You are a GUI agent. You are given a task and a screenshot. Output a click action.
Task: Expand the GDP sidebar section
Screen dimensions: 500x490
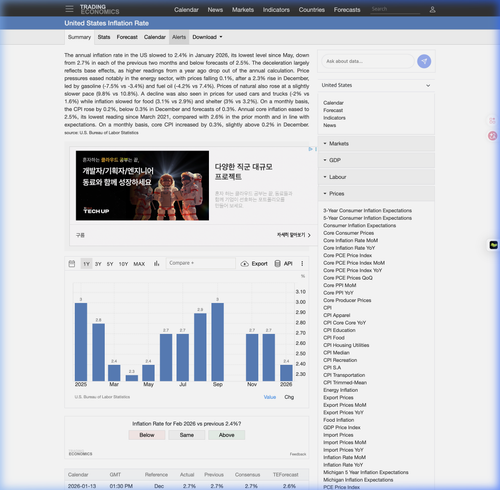(x=376, y=160)
